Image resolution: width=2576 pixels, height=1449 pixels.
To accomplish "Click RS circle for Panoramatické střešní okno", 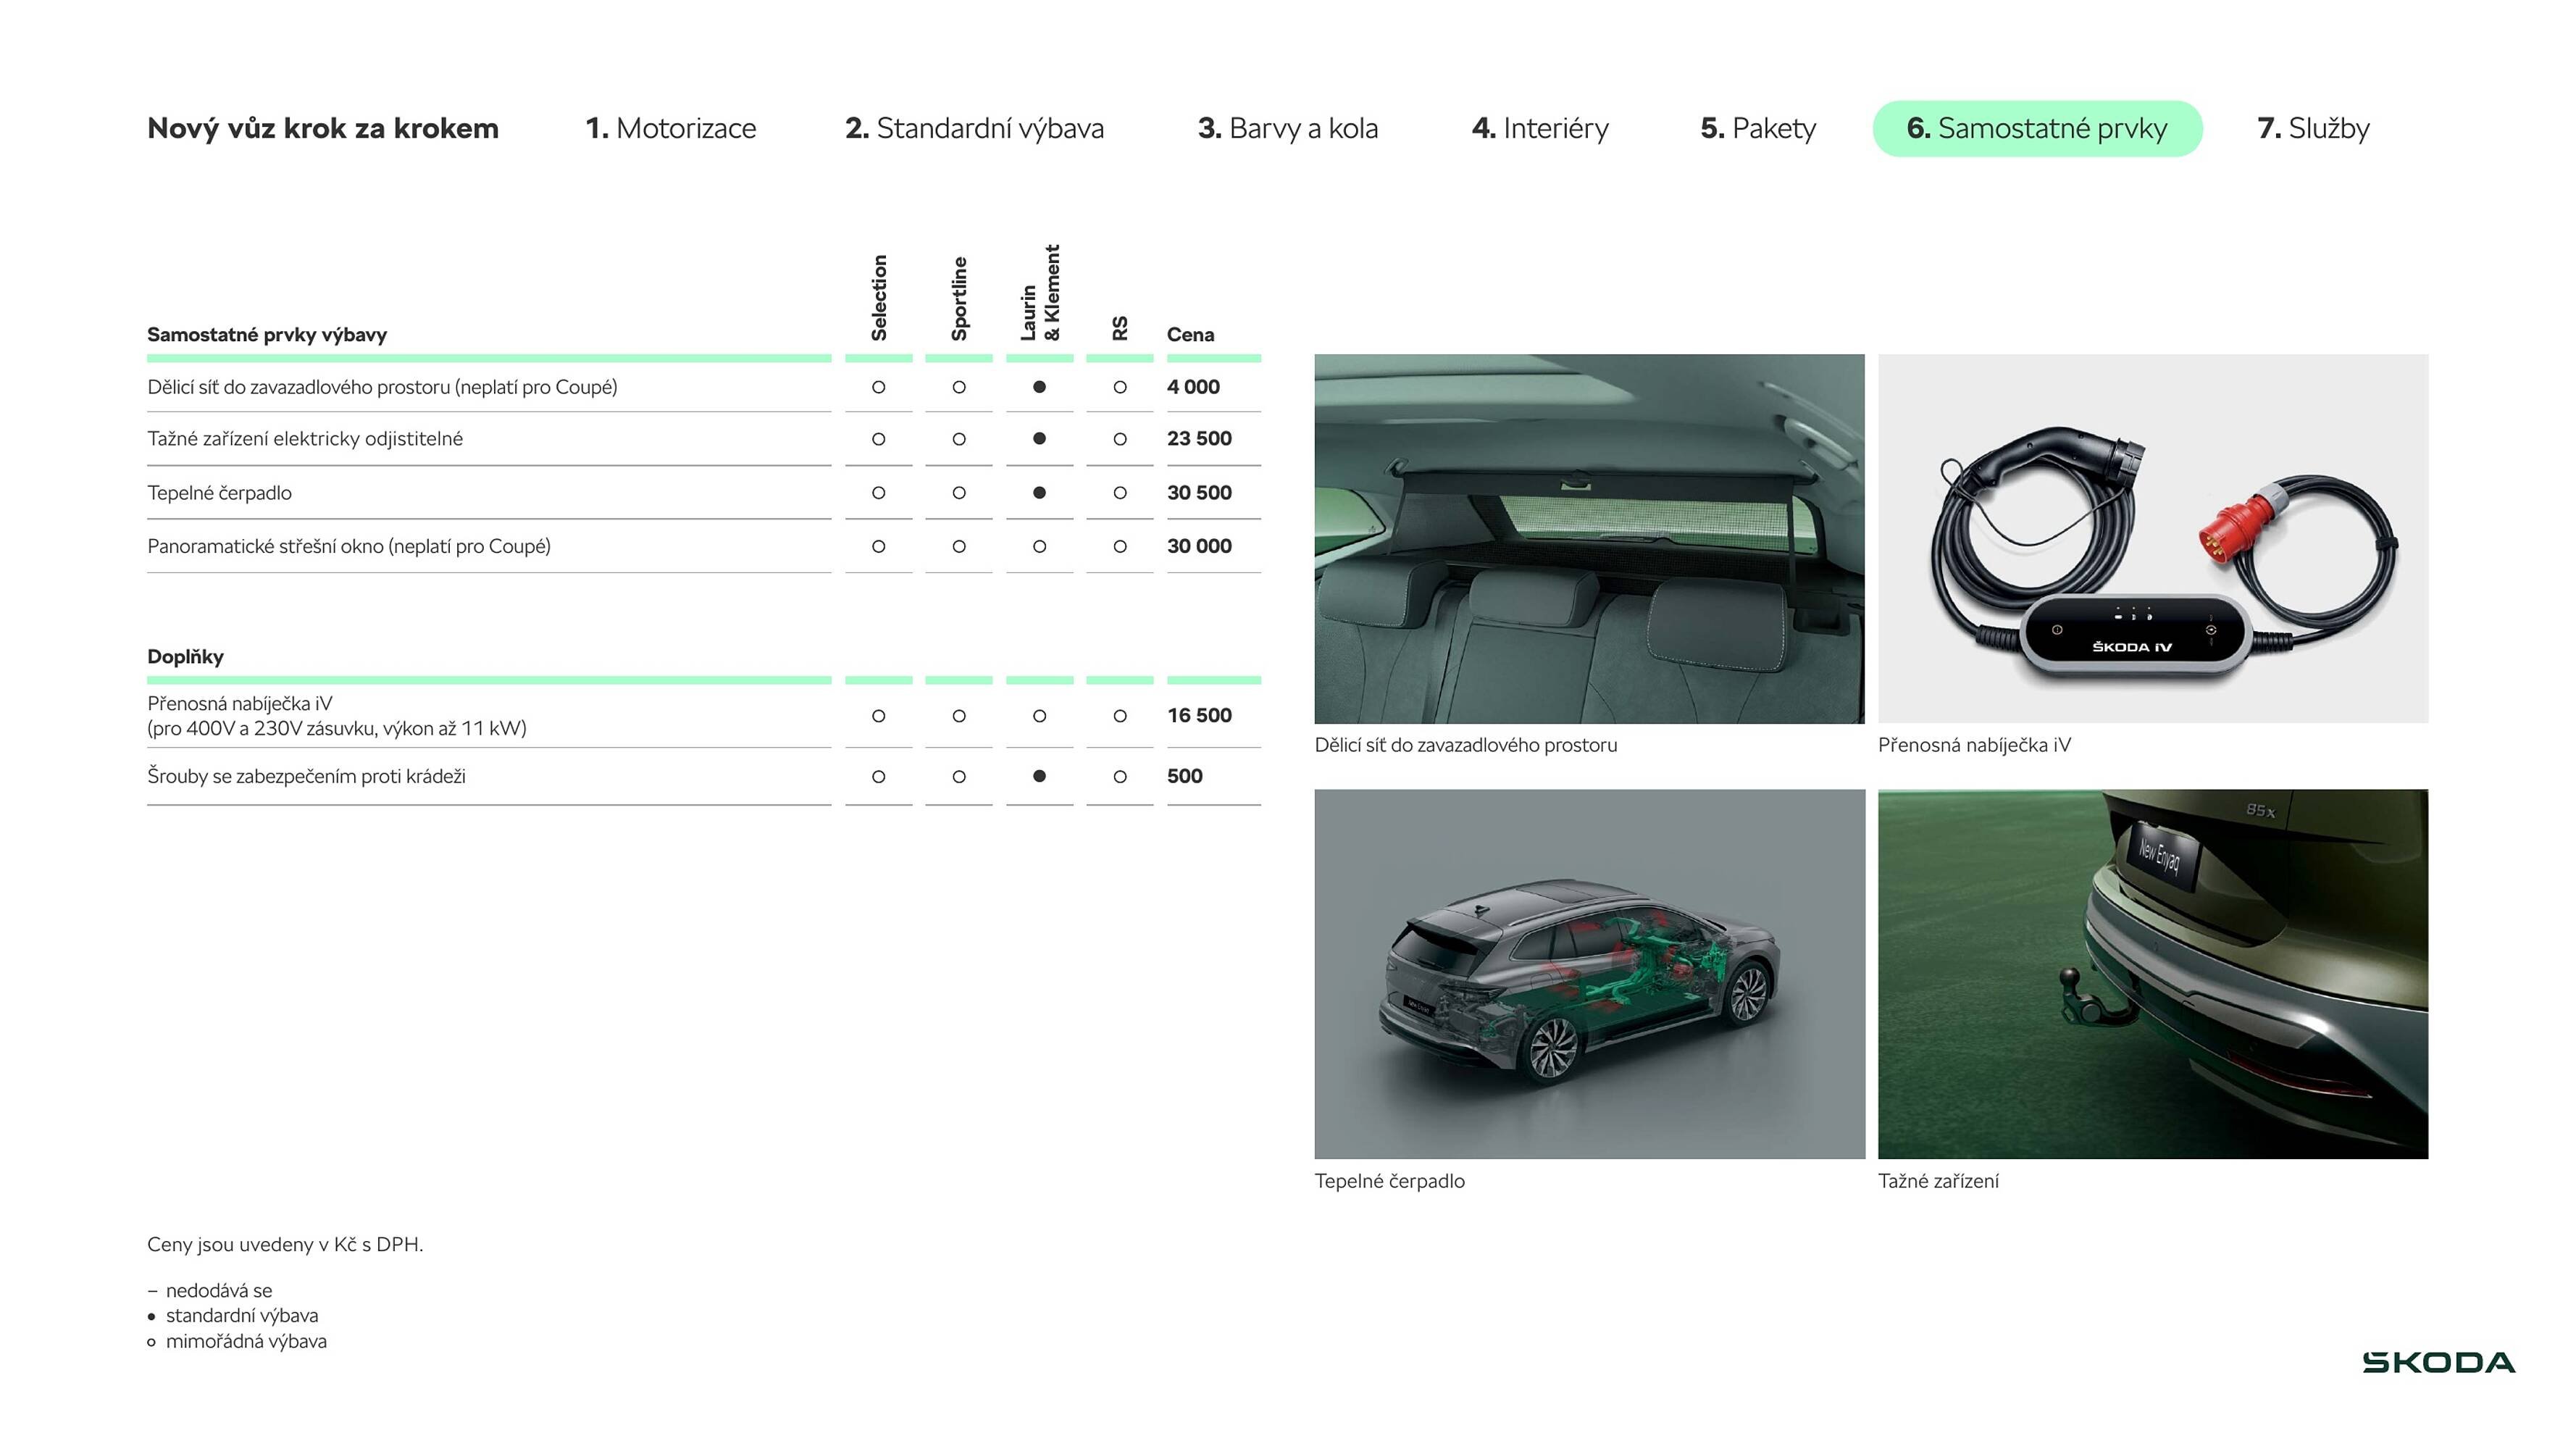I will click(x=1120, y=547).
